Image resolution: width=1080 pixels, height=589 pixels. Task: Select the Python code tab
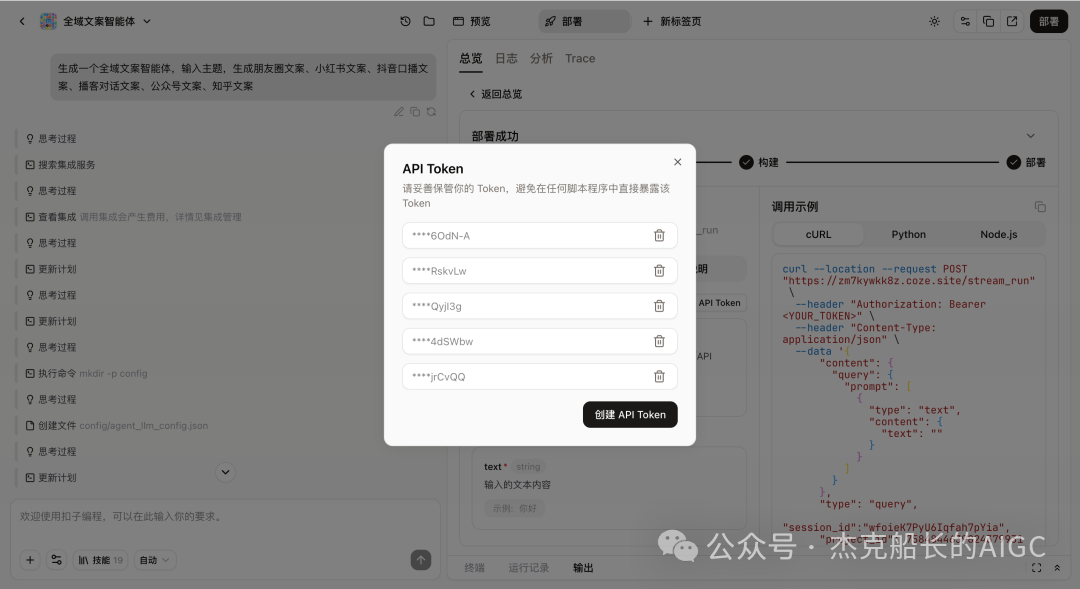[908, 234]
